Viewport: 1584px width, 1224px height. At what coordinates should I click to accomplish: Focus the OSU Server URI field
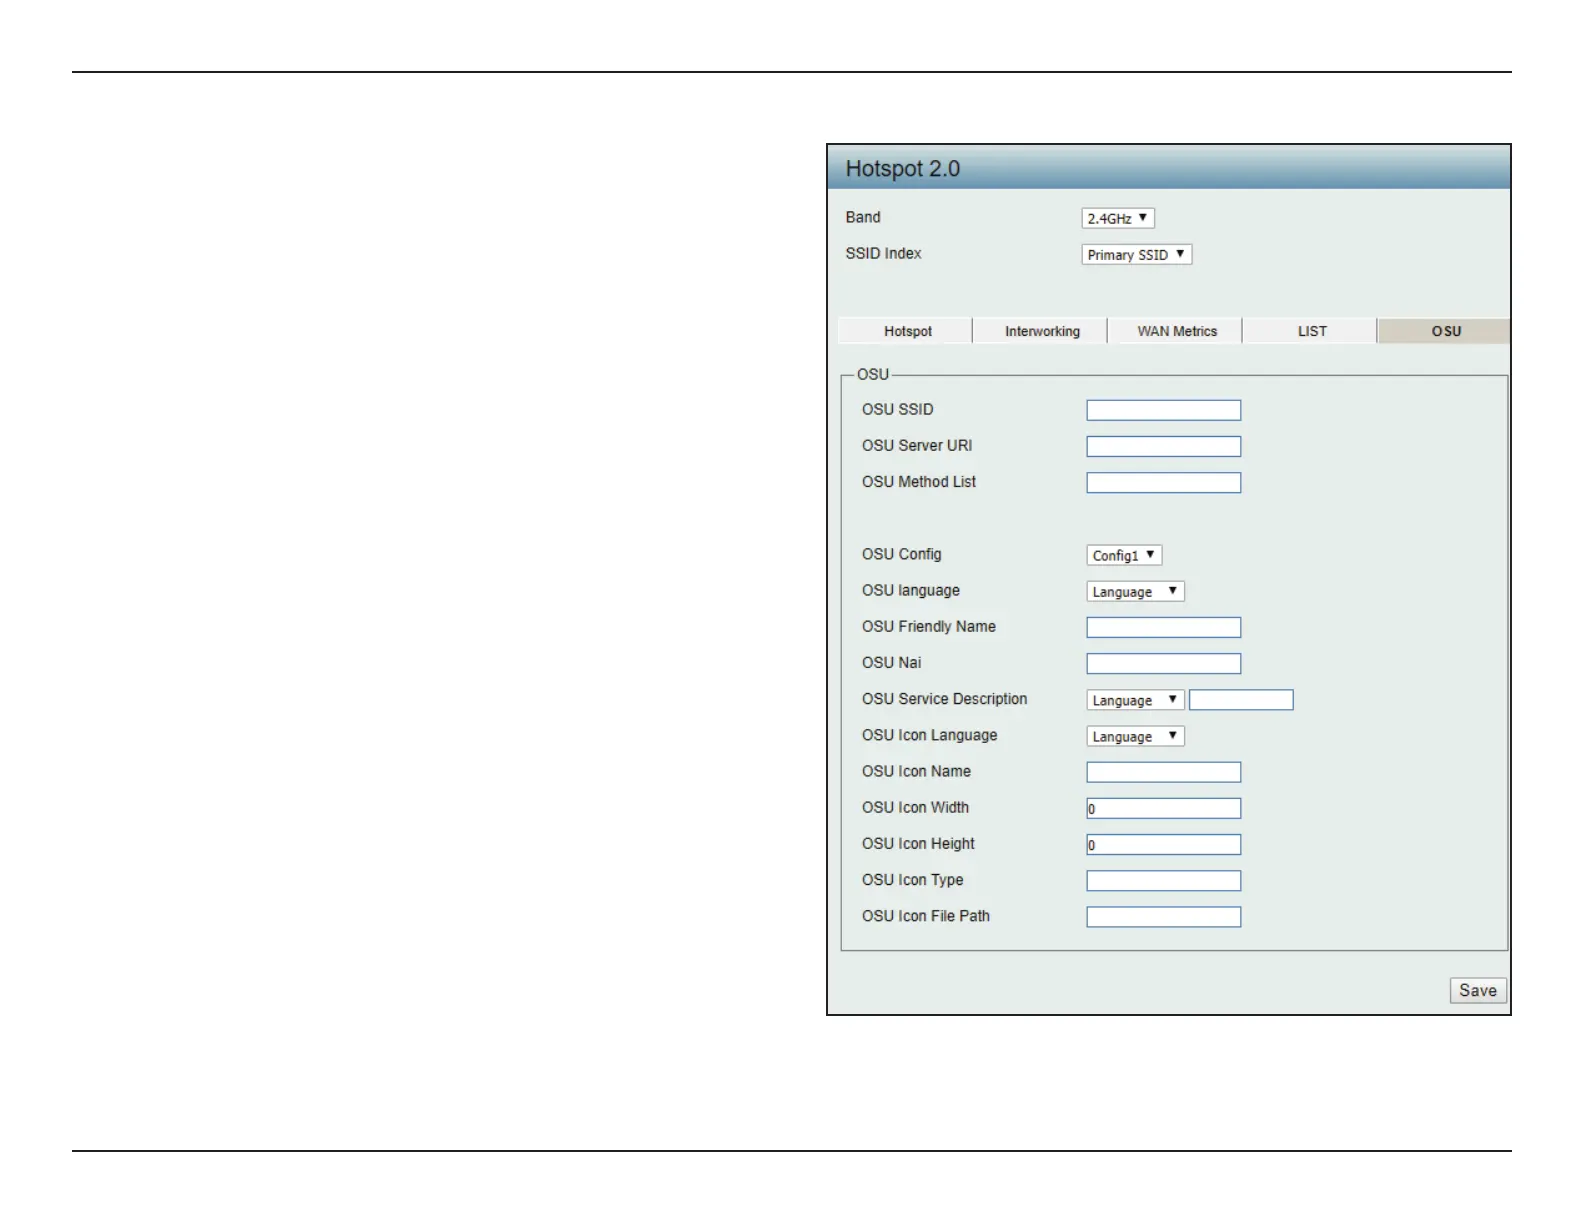(x=1163, y=446)
